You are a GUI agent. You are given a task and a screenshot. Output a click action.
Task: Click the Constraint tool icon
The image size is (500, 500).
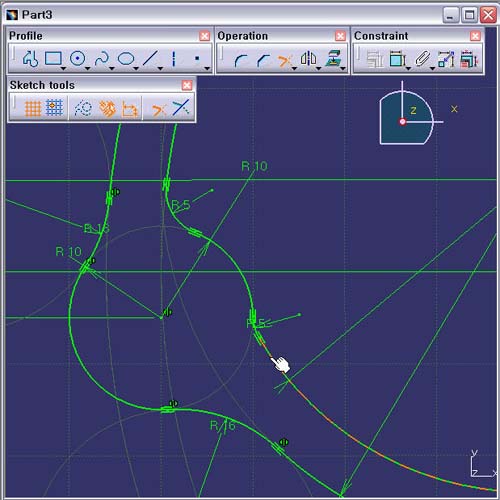(397, 59)
